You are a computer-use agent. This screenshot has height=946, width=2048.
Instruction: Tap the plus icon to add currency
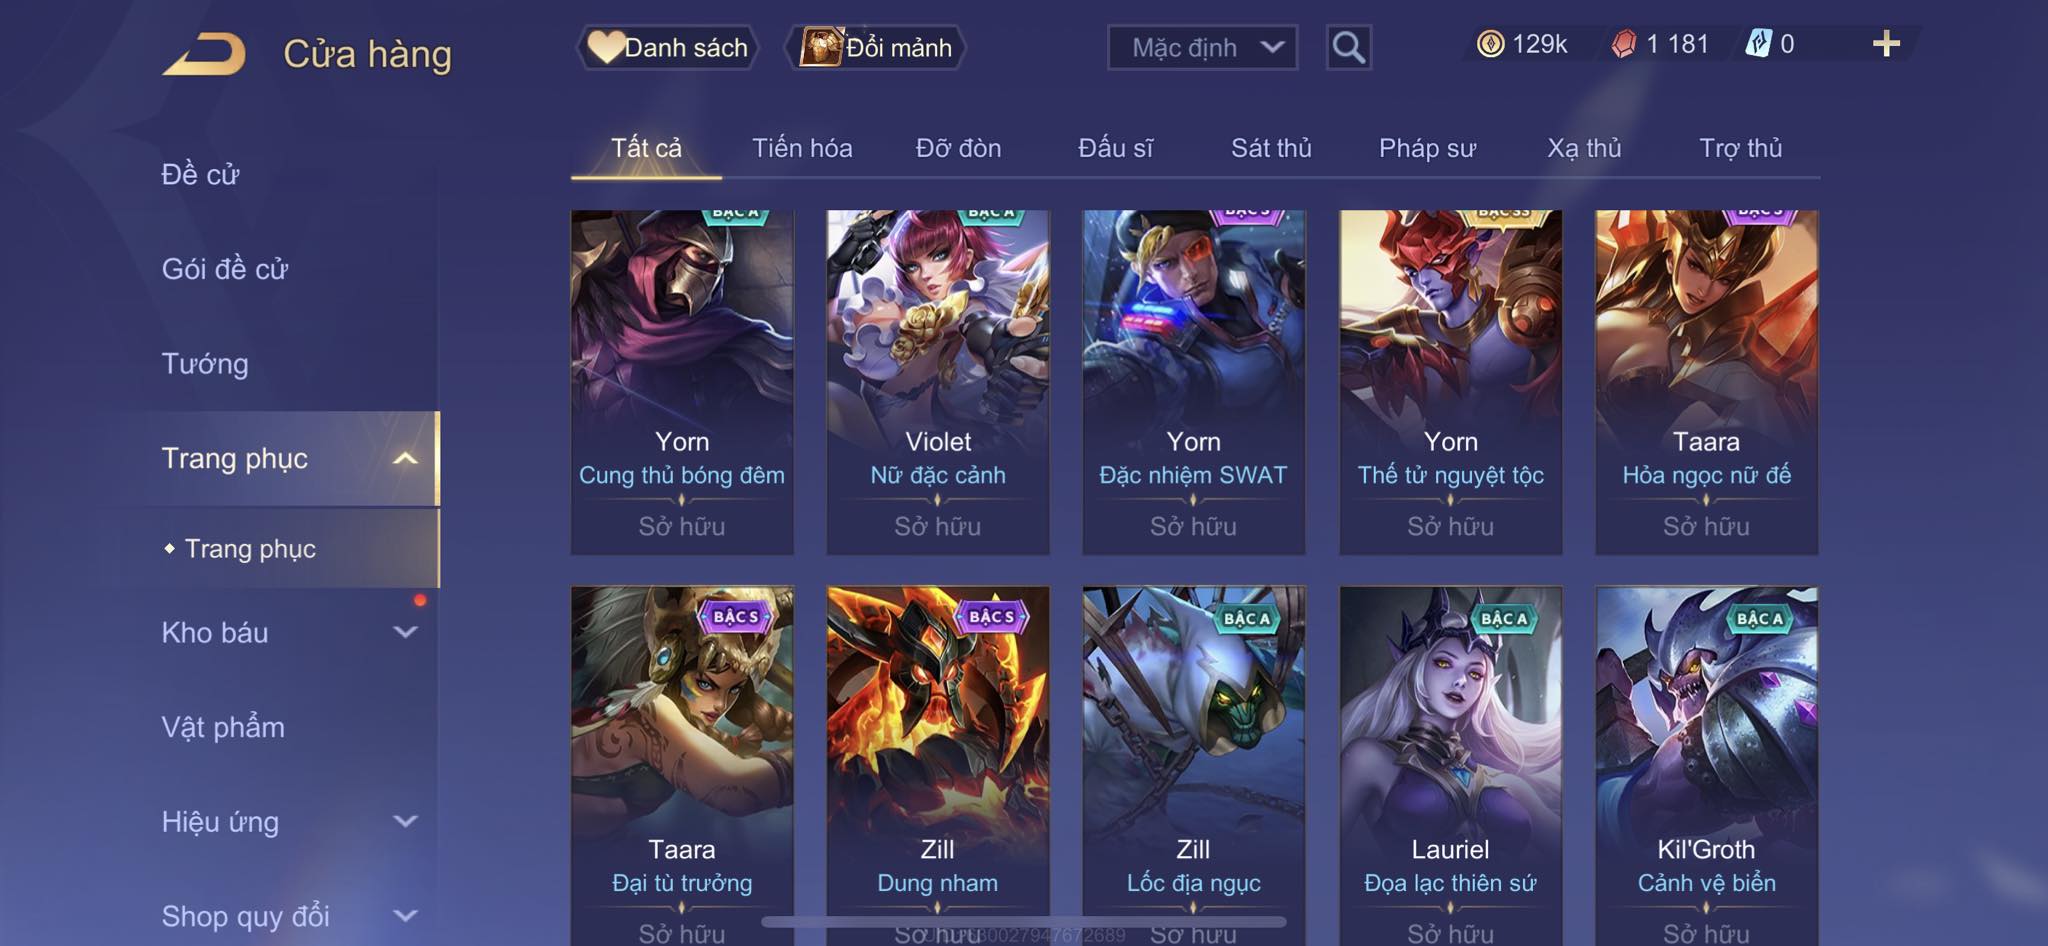click(1886, 44)
